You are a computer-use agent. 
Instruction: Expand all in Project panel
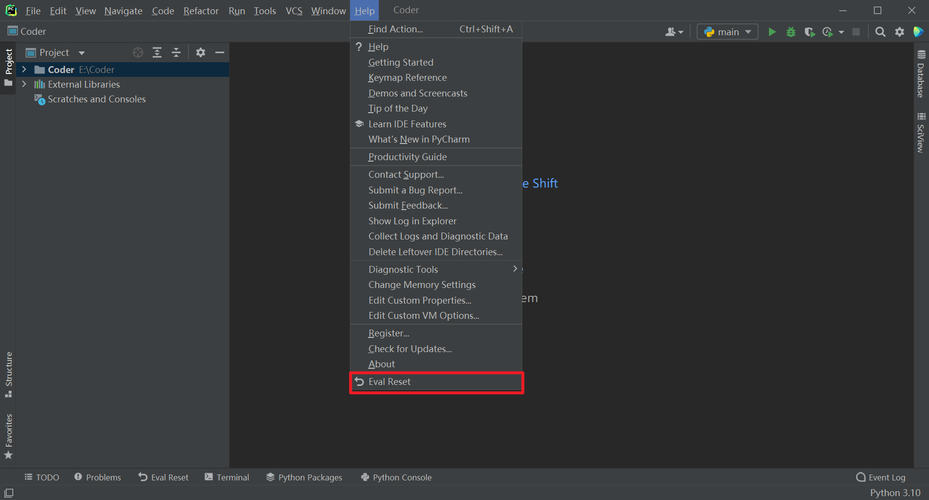pyautogui.click(x=157, y=53)
